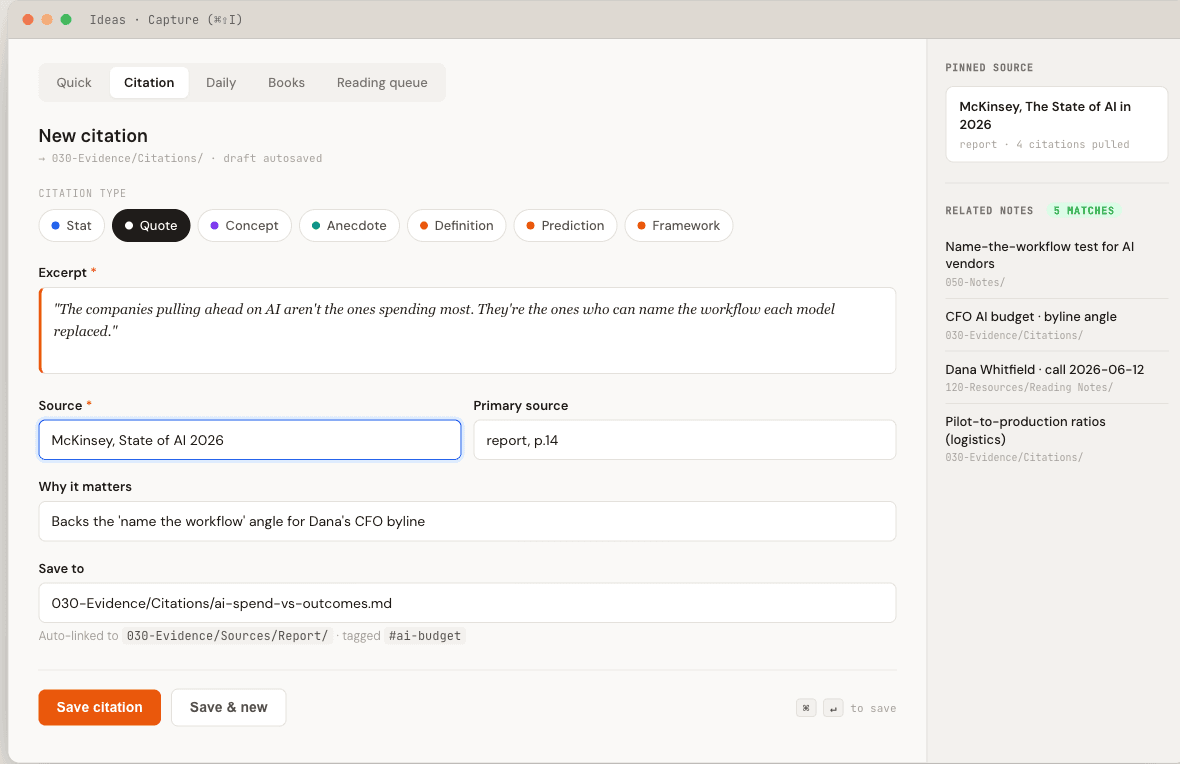Click the 'to save' shortcut hint text
The width and height of the screenshot is (1180, 764).
coord(873,708)
